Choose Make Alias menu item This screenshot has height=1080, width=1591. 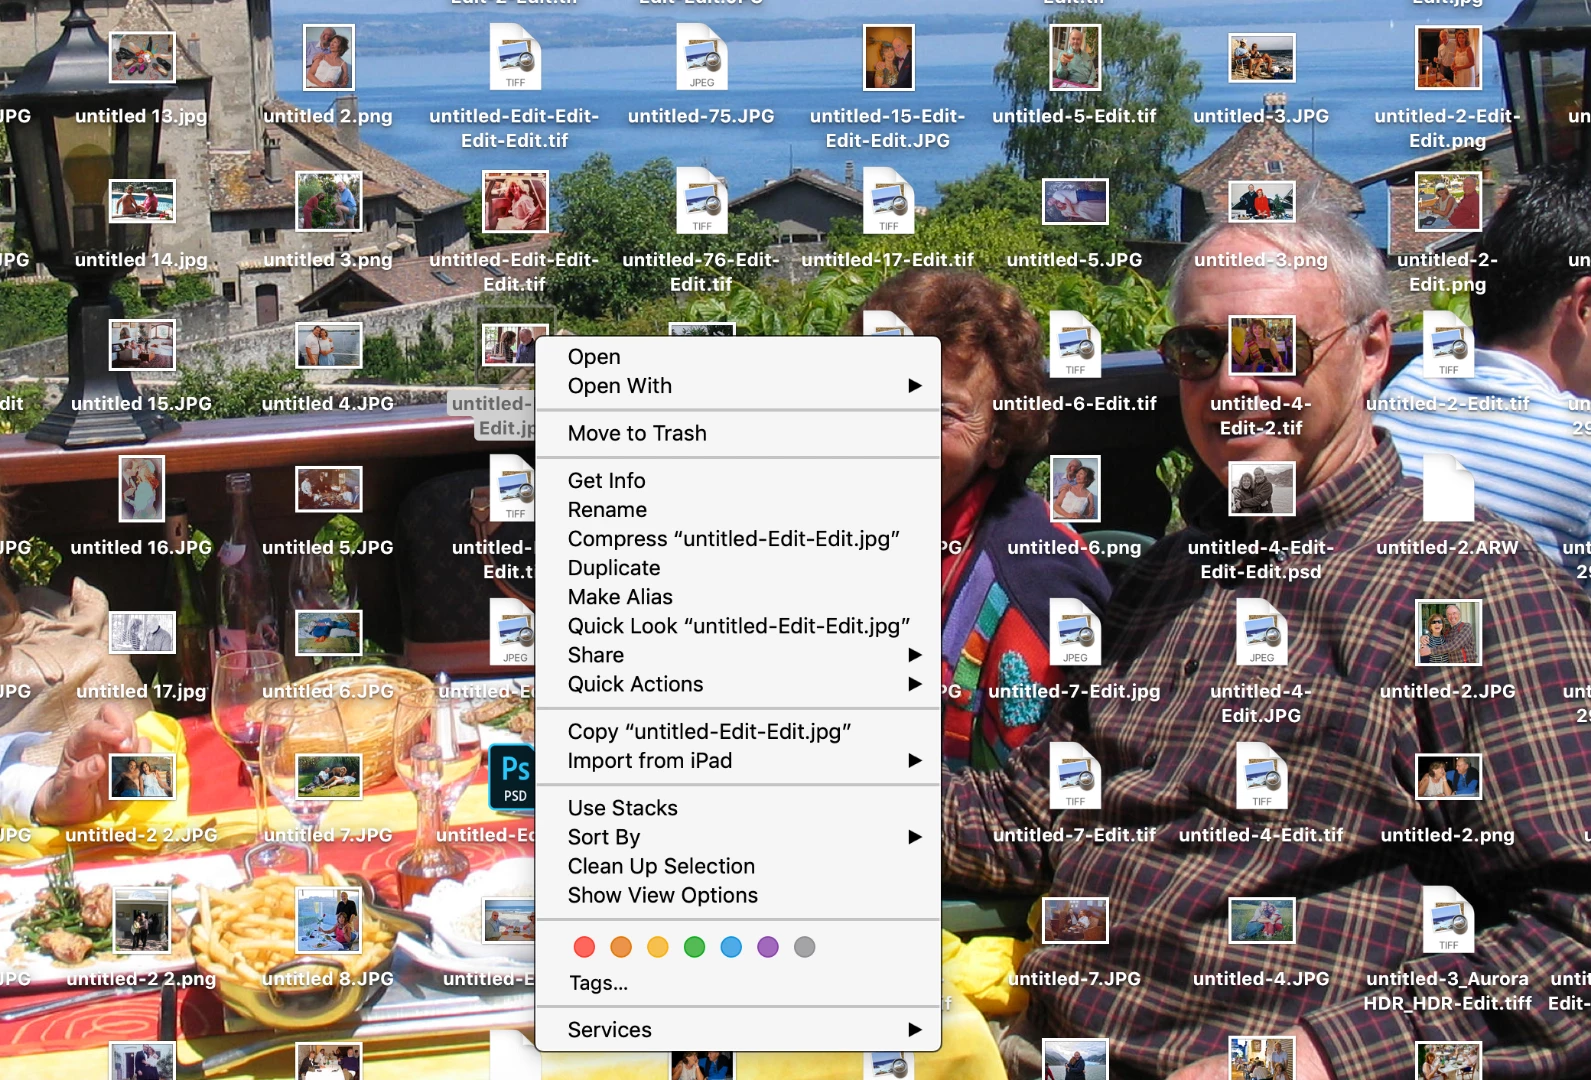(738, 597)
